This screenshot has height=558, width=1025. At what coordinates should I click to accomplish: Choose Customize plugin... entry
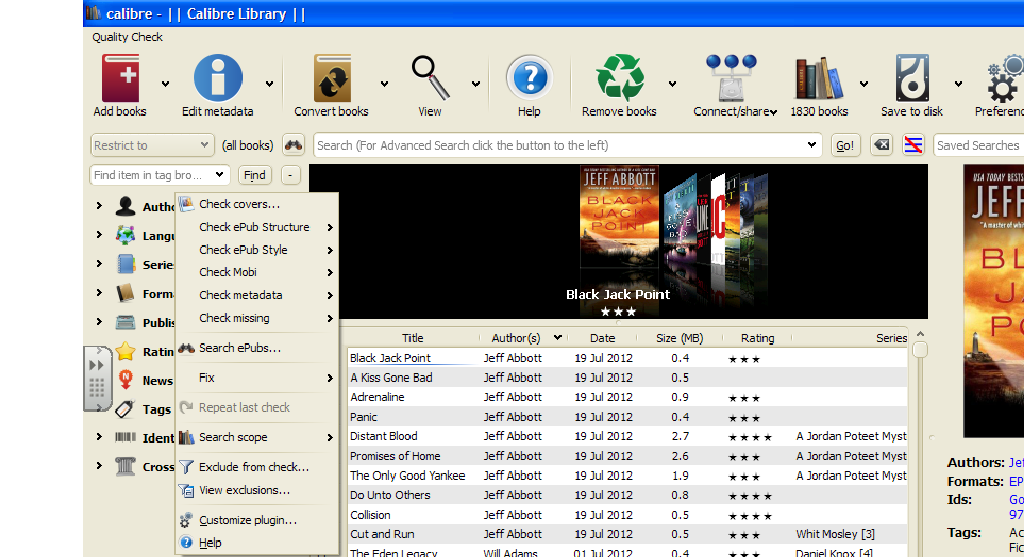[257, 520]
